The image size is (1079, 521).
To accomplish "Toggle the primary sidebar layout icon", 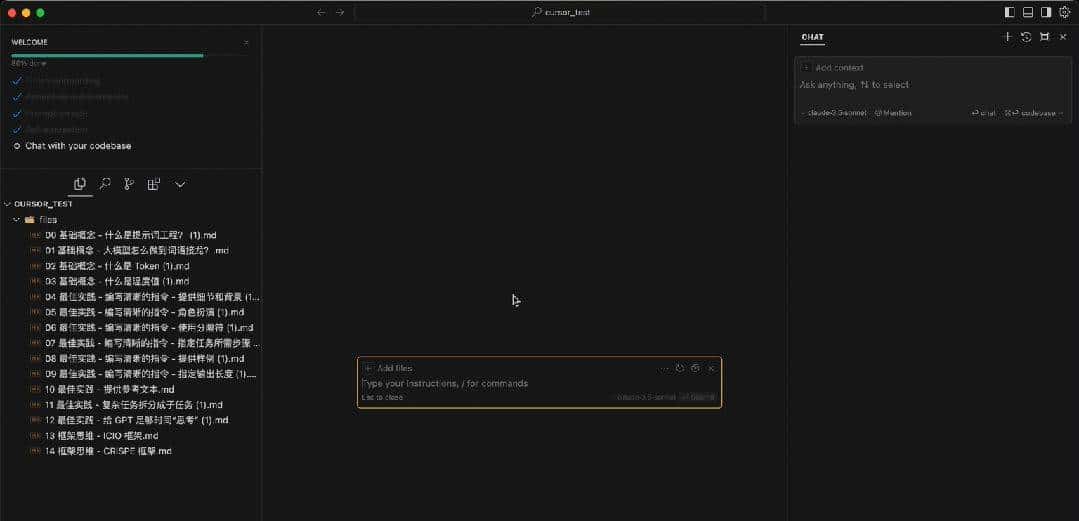I will pyautogui.click(x=1009, y=12).
